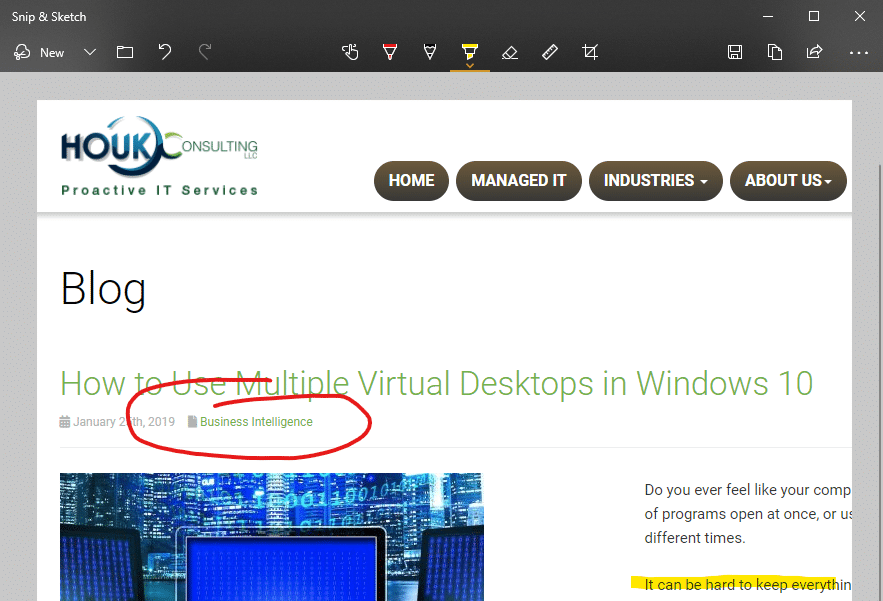Screen dimensions: 883x601
Task: Expand the New snip delay dropdown arrow
Action: coord(90,52)
